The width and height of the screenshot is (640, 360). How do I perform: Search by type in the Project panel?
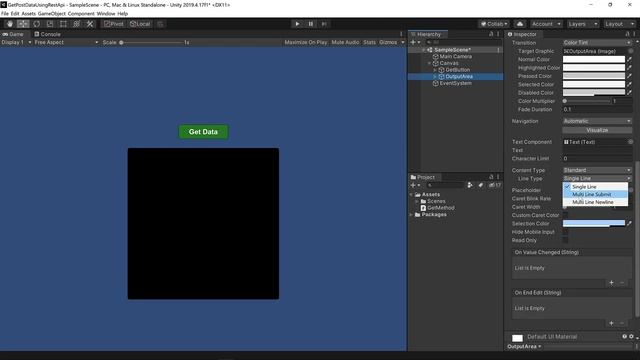tap(470, 185)
